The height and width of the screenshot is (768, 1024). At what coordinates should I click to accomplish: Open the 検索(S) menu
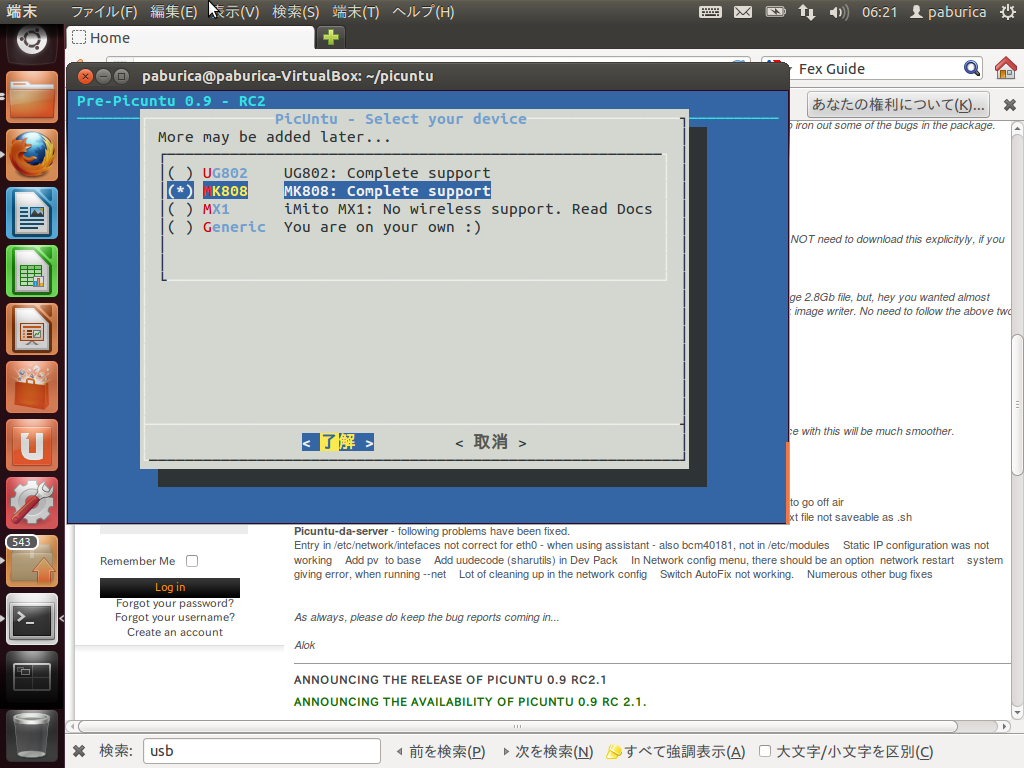pos(295,12)
